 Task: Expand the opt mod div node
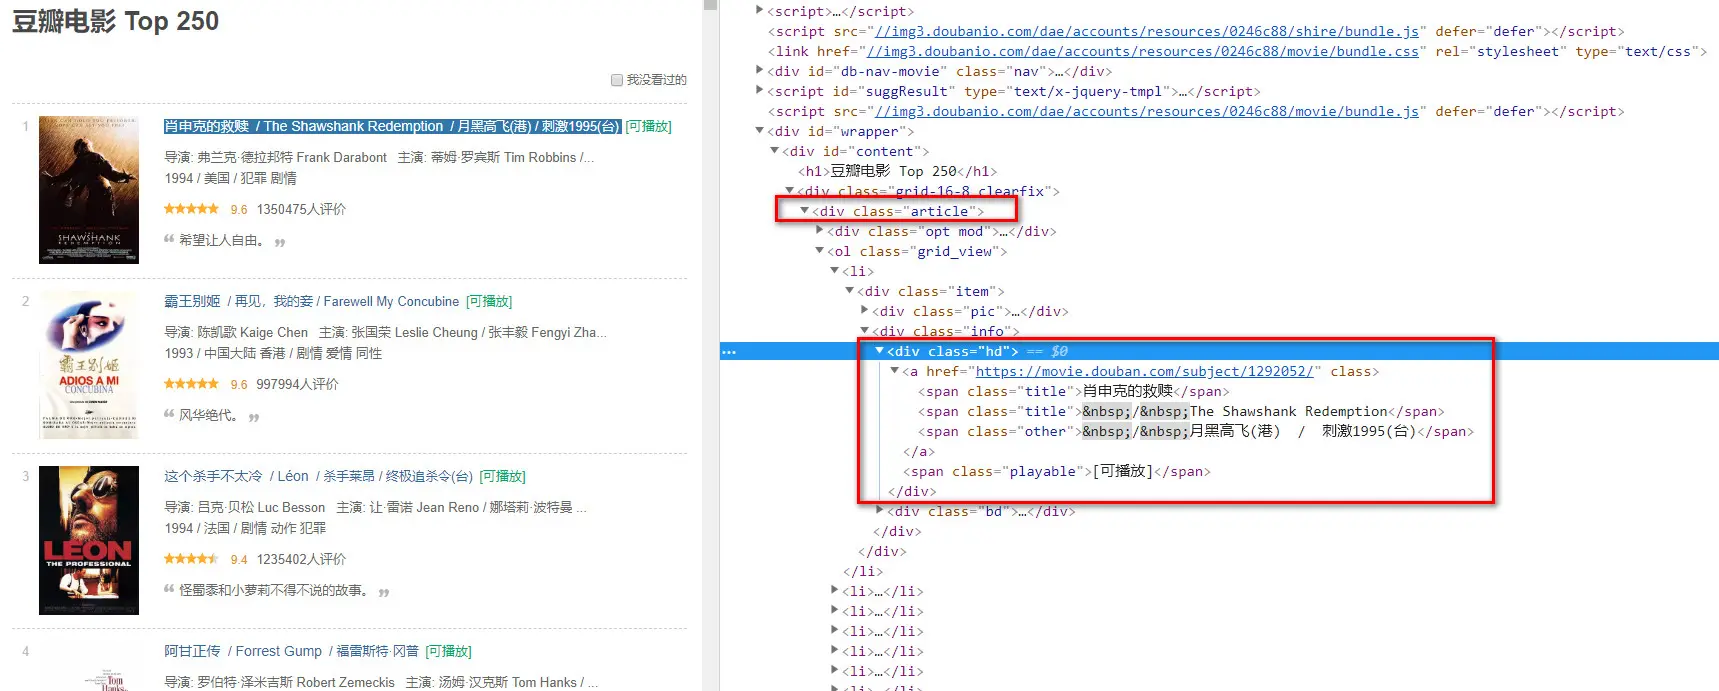[819, 231]
